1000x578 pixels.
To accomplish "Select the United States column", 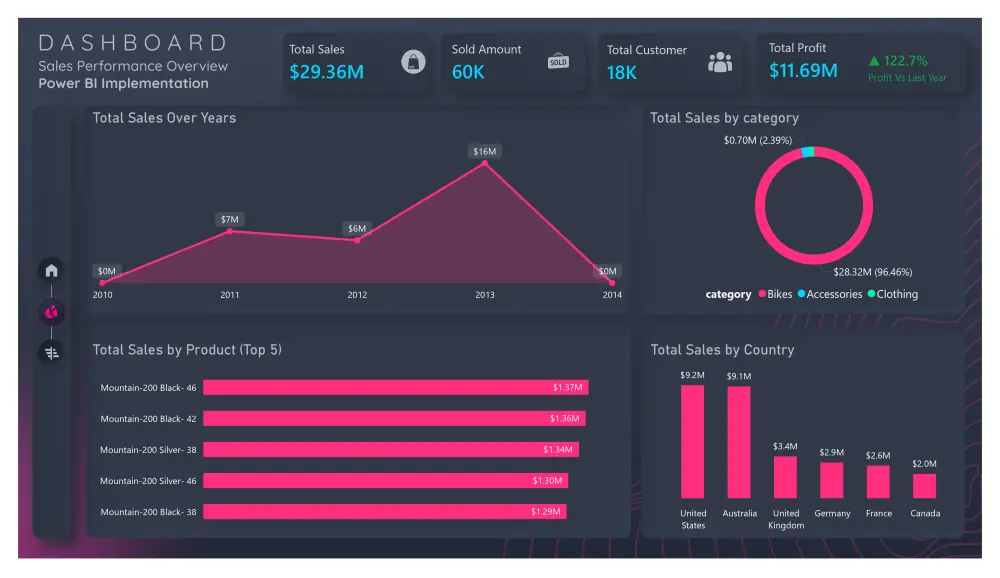I will [693, 441].
